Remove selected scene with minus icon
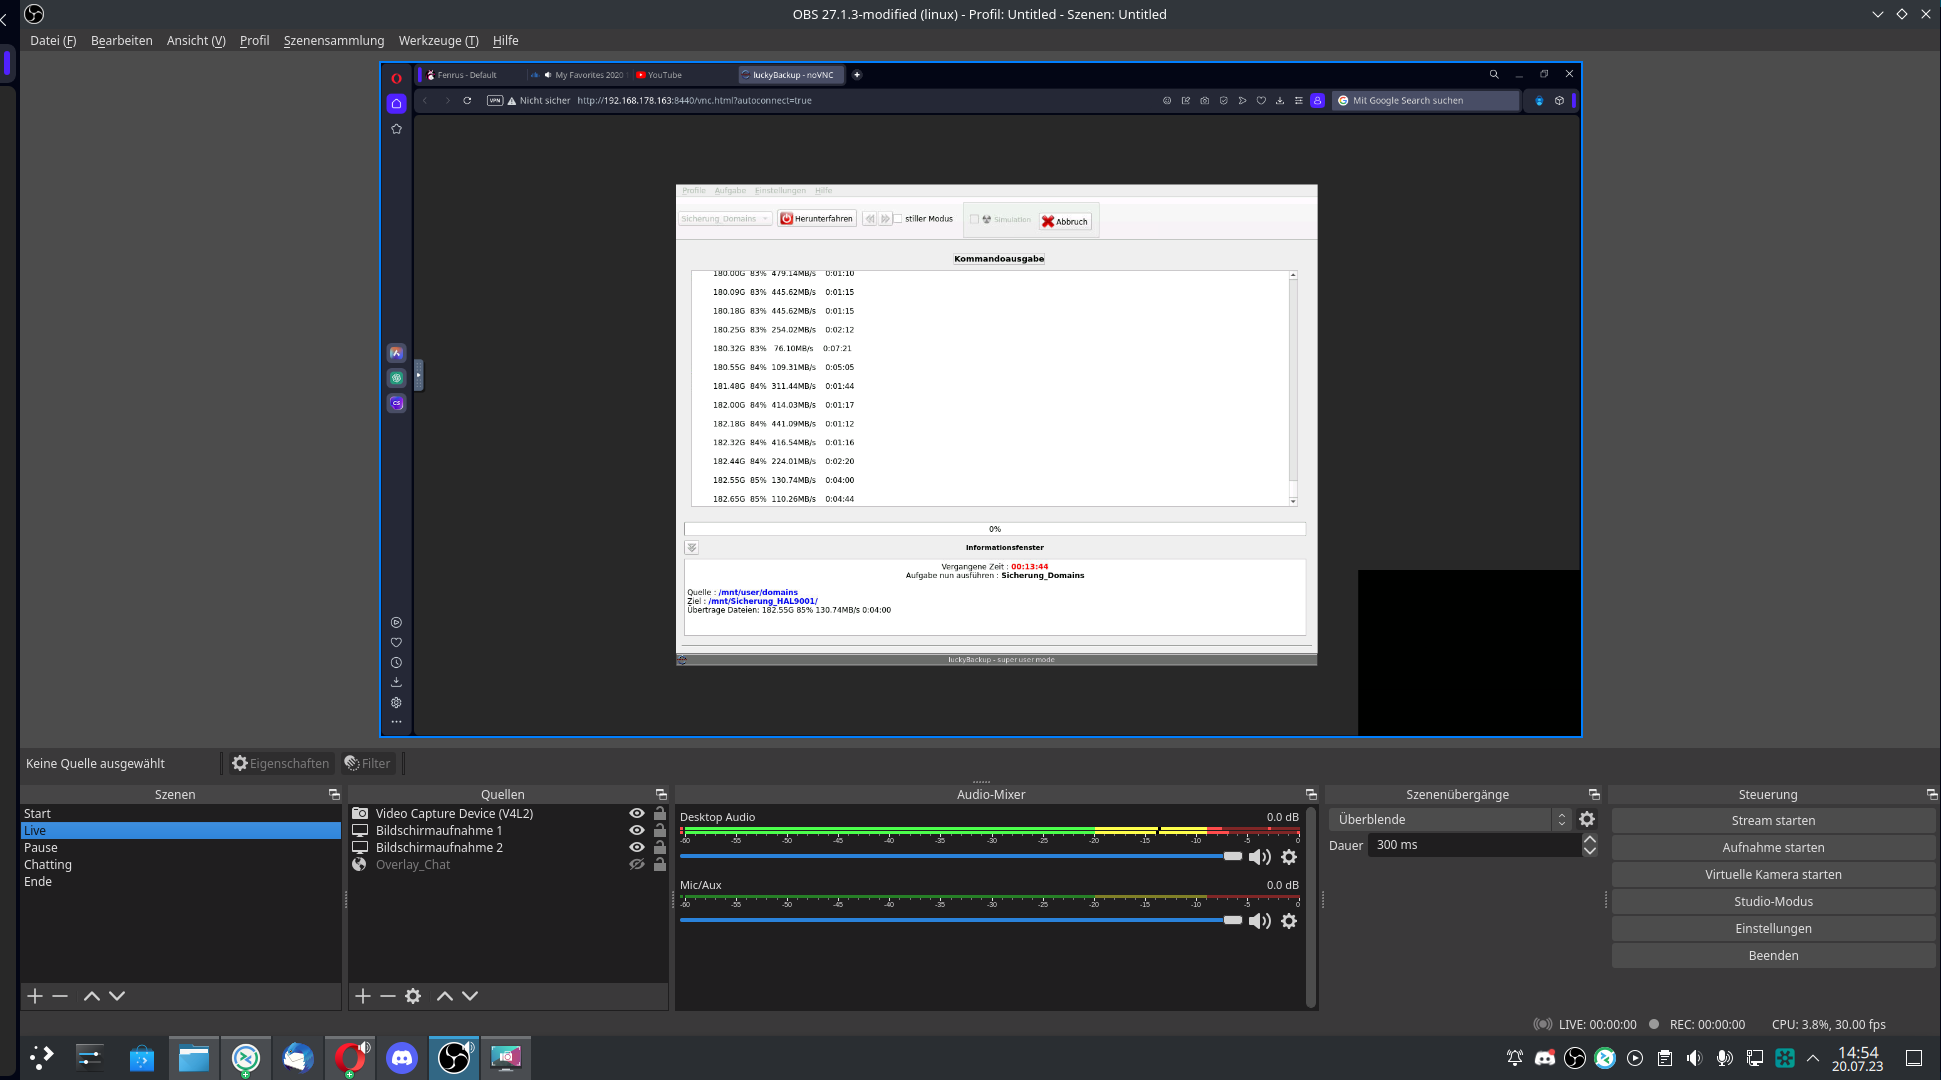The height and width of the screenshot is (1080, 1941). point(60,996)
